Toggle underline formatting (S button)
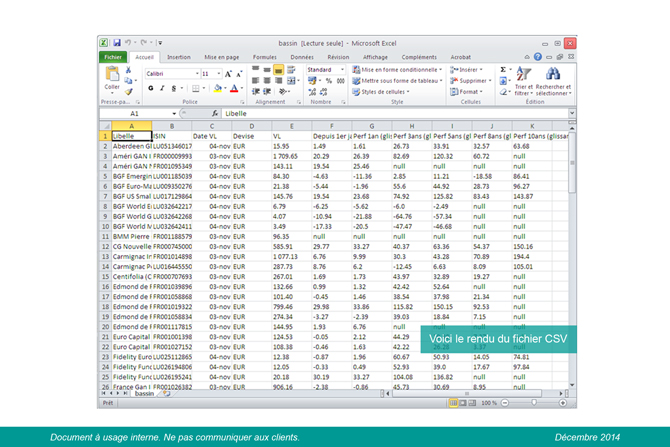670x447 pixels. [x=174, y=88]
